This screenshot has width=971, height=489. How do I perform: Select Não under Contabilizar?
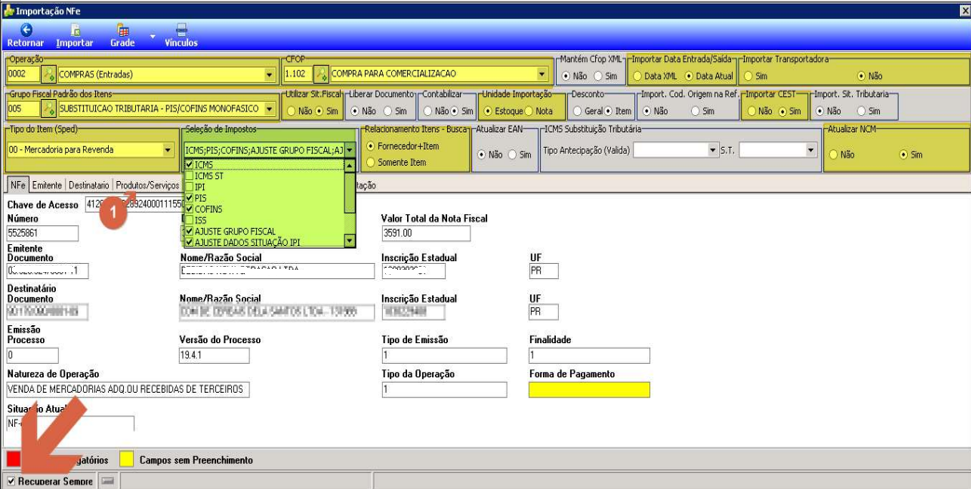pos(427,111)
